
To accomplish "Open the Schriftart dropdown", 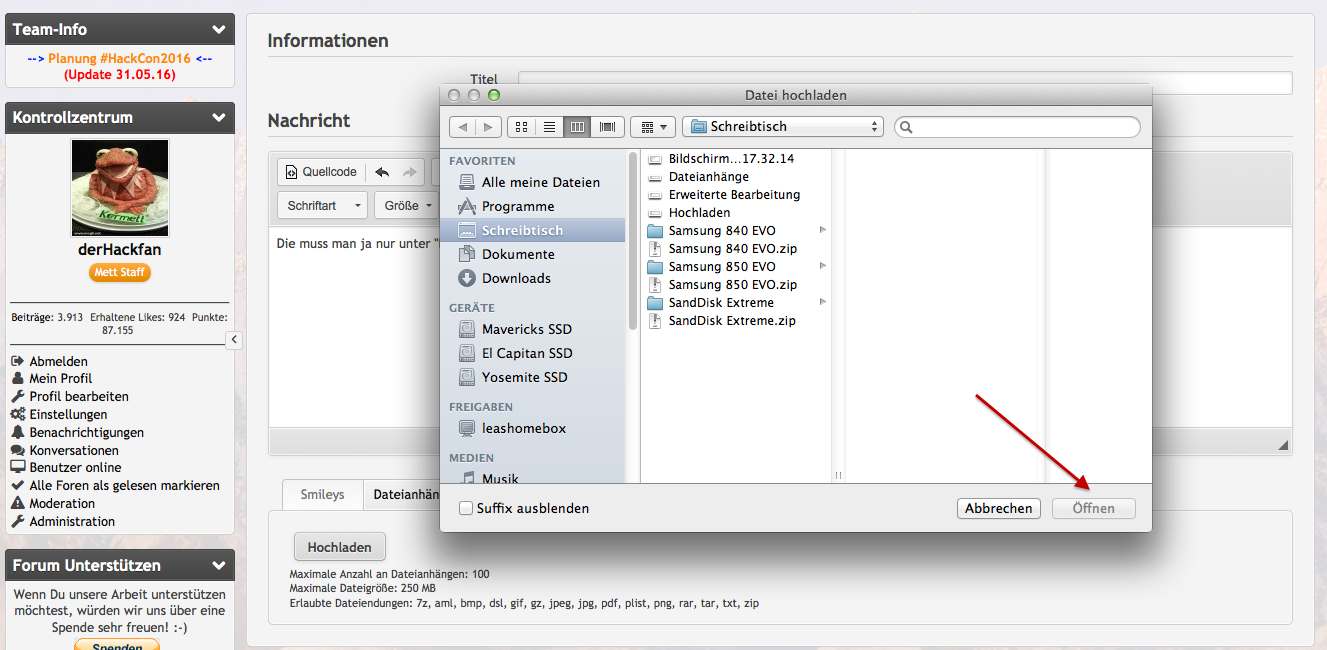I will [322, 206].
